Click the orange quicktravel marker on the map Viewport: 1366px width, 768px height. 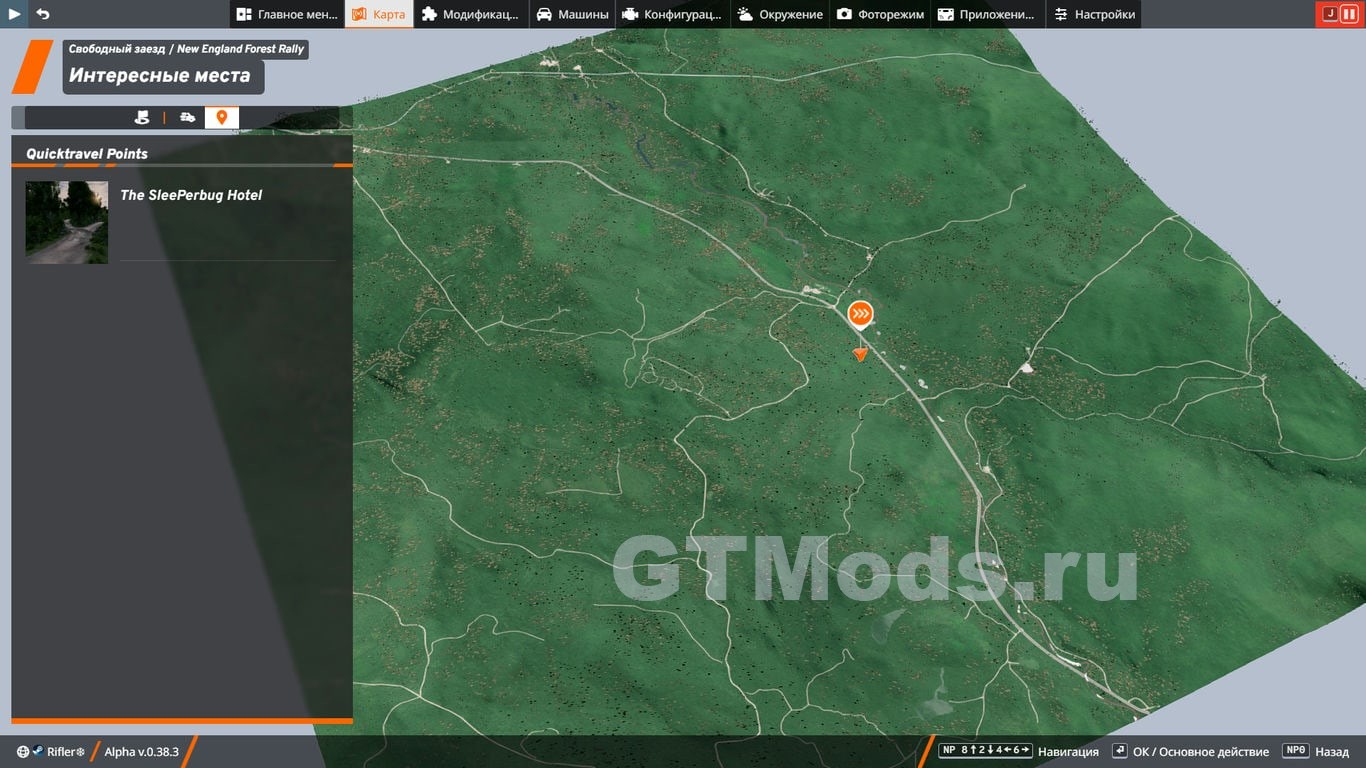(860, 315)
